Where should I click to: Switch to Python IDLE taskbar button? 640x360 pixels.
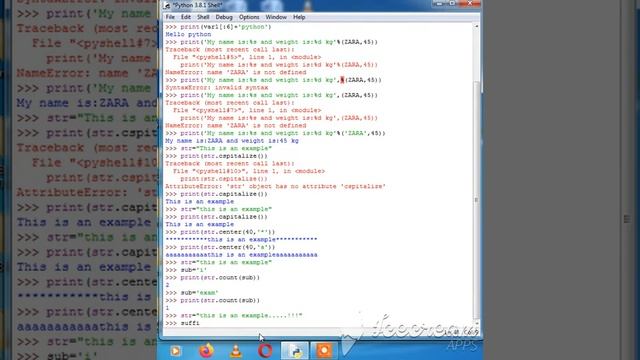295,351
